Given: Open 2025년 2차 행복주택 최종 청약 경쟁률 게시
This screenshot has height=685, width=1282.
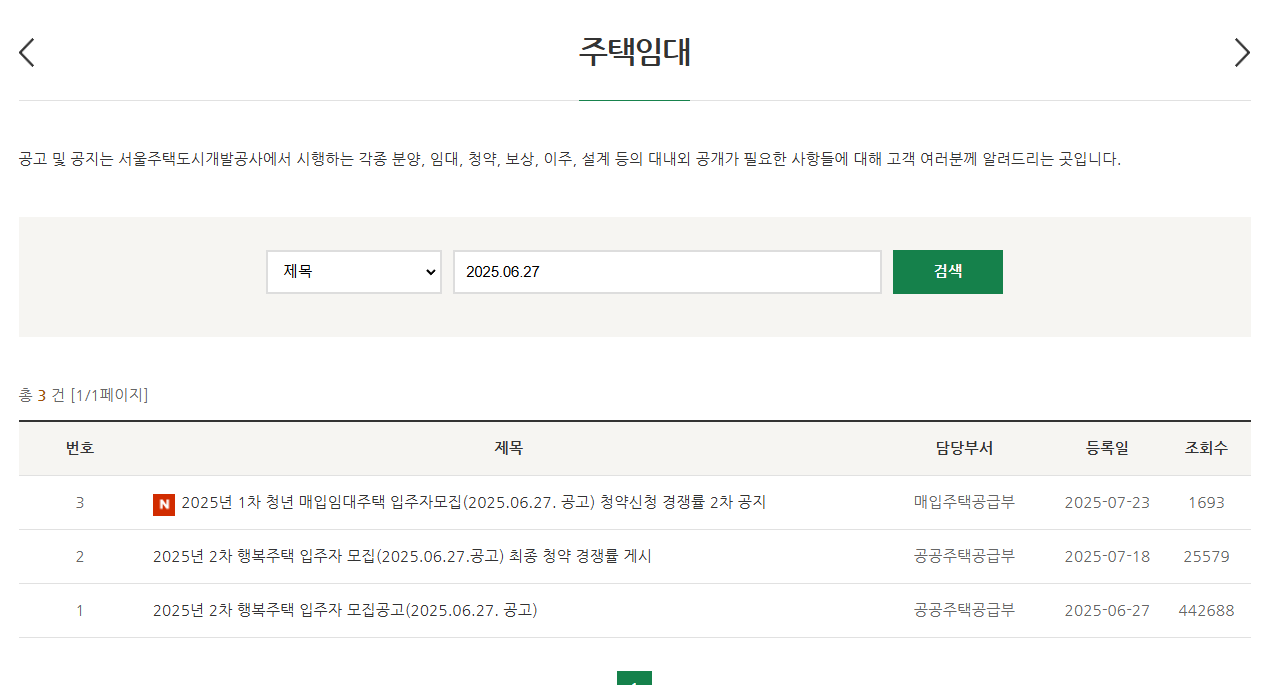Looking at the screenshot, I should pos(402,556).
